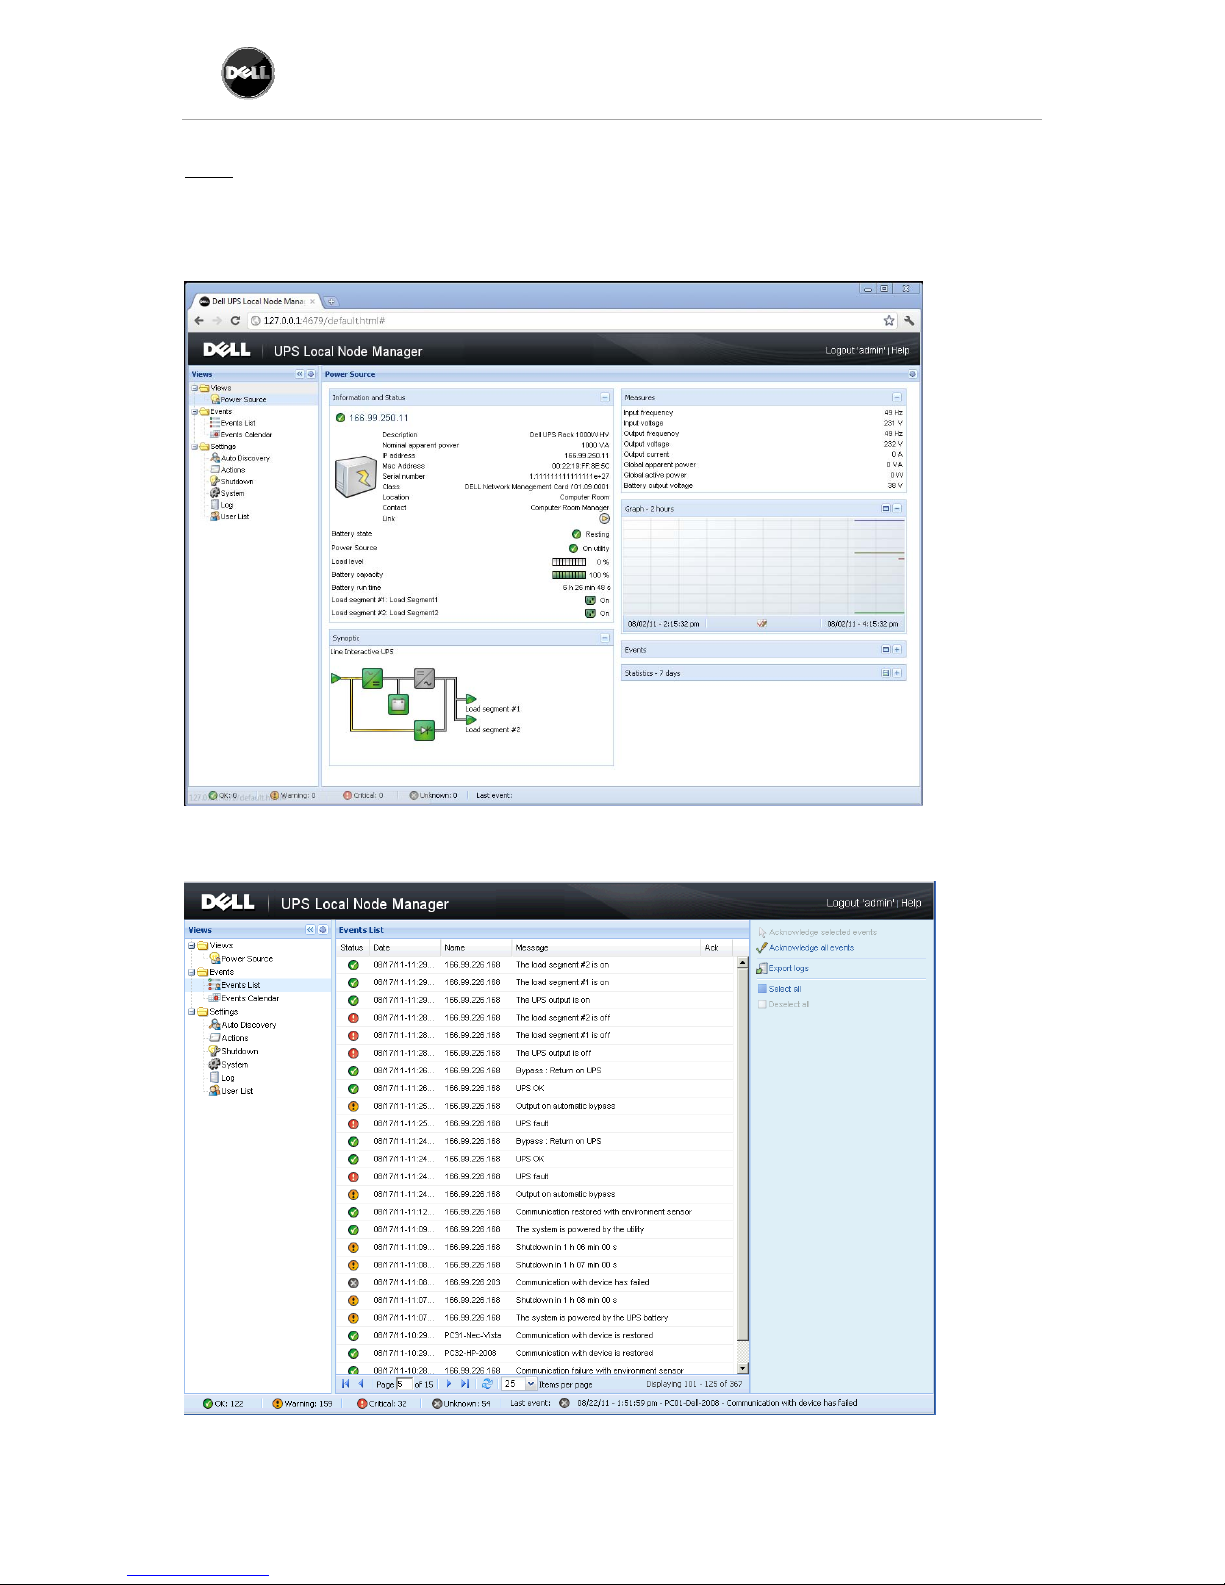This screenshot has width=1225, height=1585.
Task: Bookmark the page with the star icon
Action: click(x=889, y=321)
